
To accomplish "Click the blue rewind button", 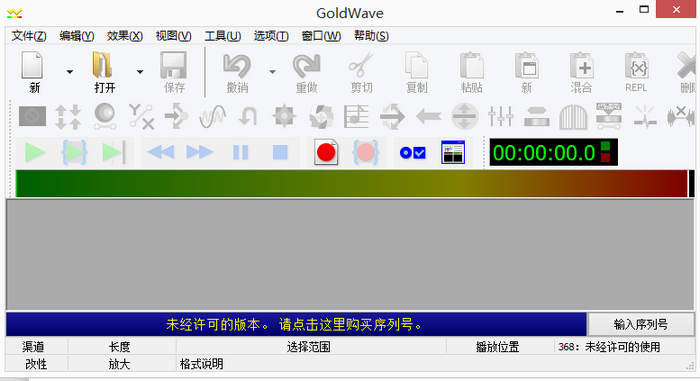I will 161,153.
